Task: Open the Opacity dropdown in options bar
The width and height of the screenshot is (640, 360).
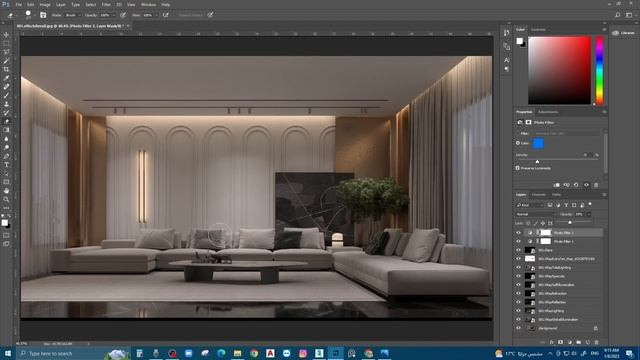Action: 113,15
